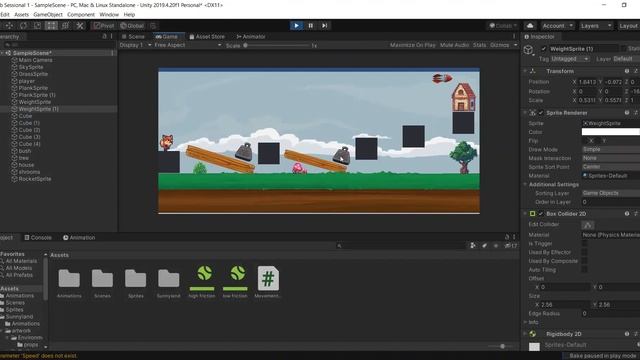
Task: Select the high friction physics material
Action: click(202, 282)
